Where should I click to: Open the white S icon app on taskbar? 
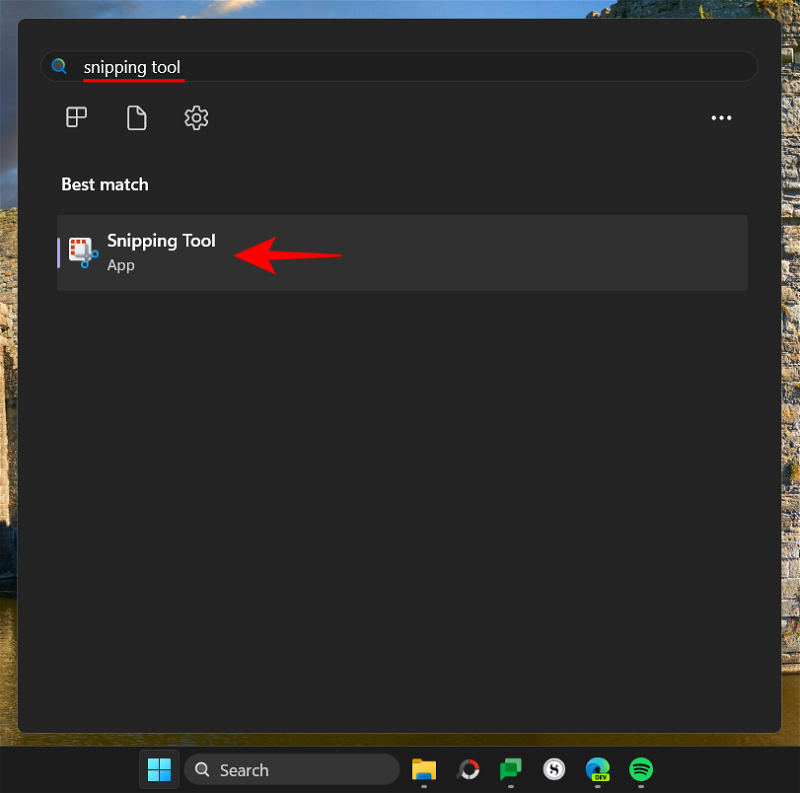[x=554, y=769]
